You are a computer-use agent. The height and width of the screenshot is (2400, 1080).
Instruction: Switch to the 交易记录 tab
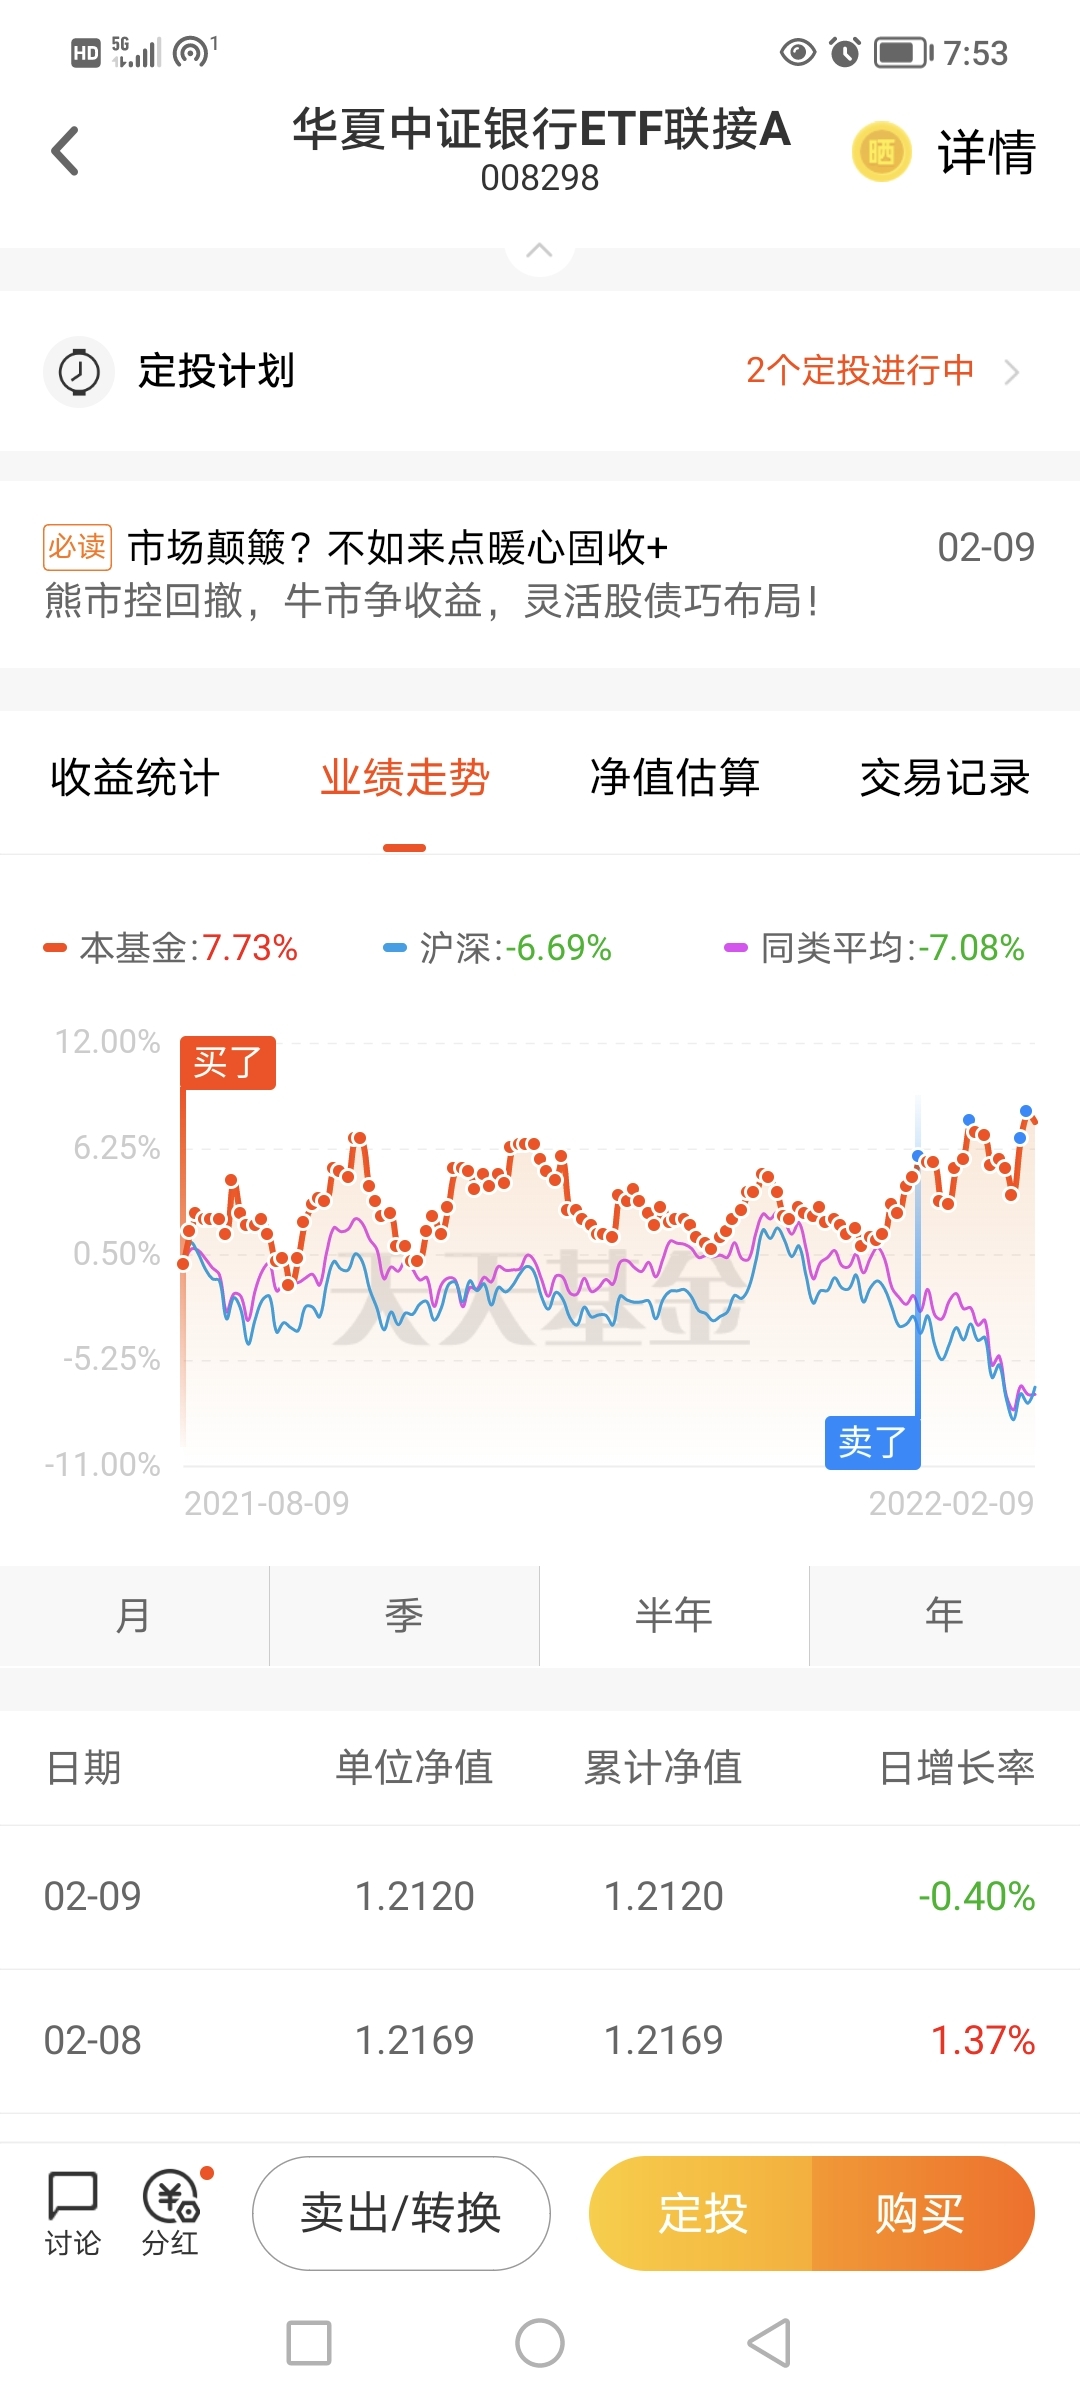[945, 778]
